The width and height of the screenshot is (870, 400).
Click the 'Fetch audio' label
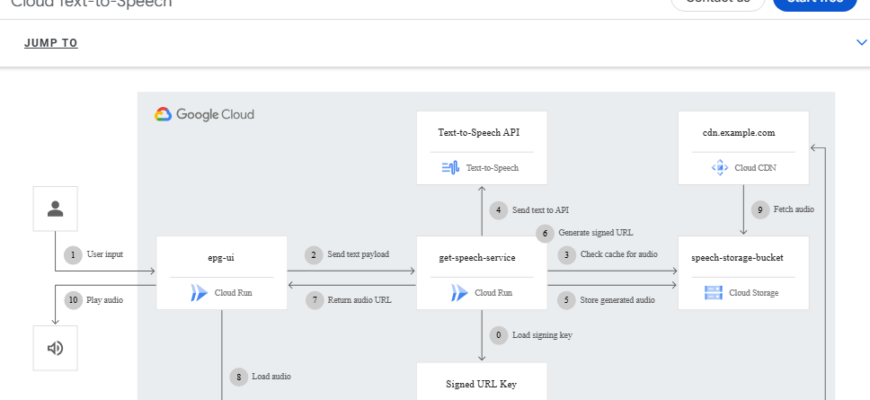pyautogui.click(x=794, y=209)
